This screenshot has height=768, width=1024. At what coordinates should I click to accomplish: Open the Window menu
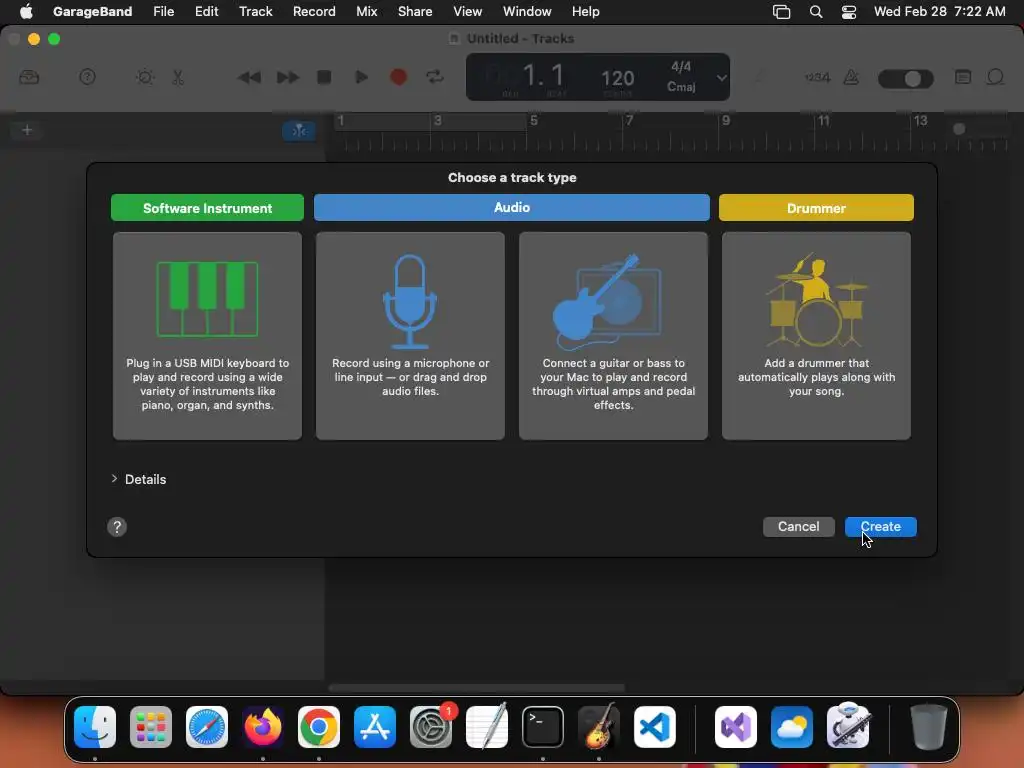[x=527, y=11]
